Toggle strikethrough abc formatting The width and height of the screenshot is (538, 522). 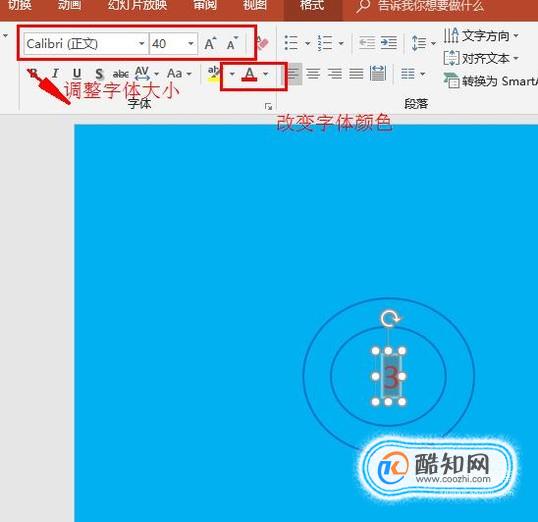point(120,73)
